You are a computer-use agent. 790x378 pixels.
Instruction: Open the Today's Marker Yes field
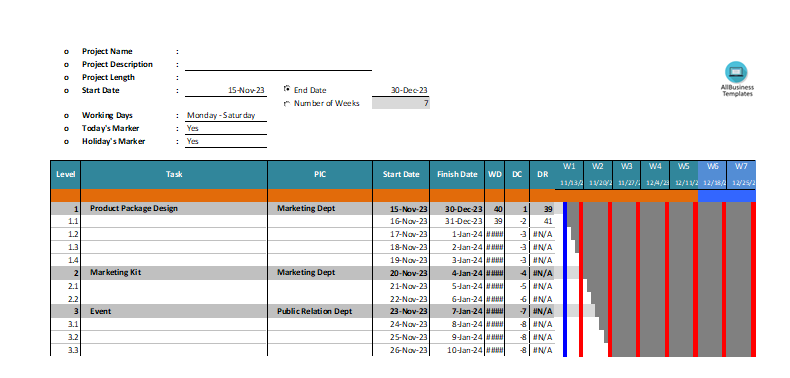point(226,129)
